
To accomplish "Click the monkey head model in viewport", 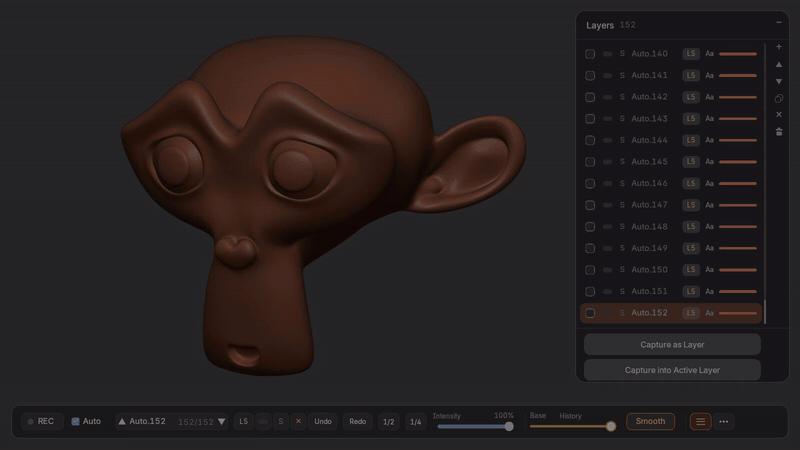I will [323, 206].
